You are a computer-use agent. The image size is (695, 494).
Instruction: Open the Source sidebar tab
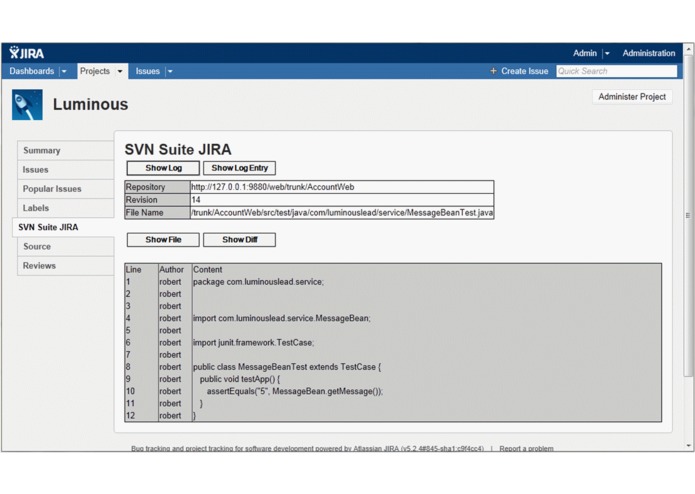tap(66, 246)
